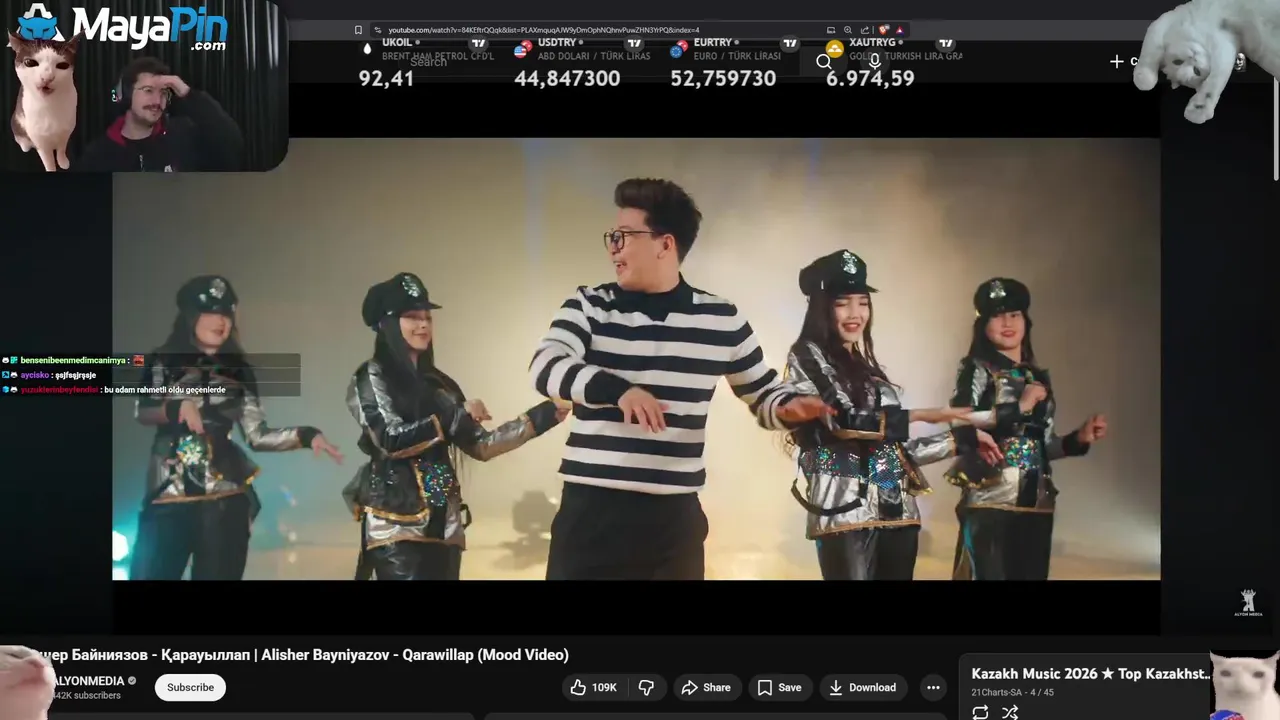Click chat message from user aycisko
The width and height of the screenshot is (1280, 720).
coord(58,375)
